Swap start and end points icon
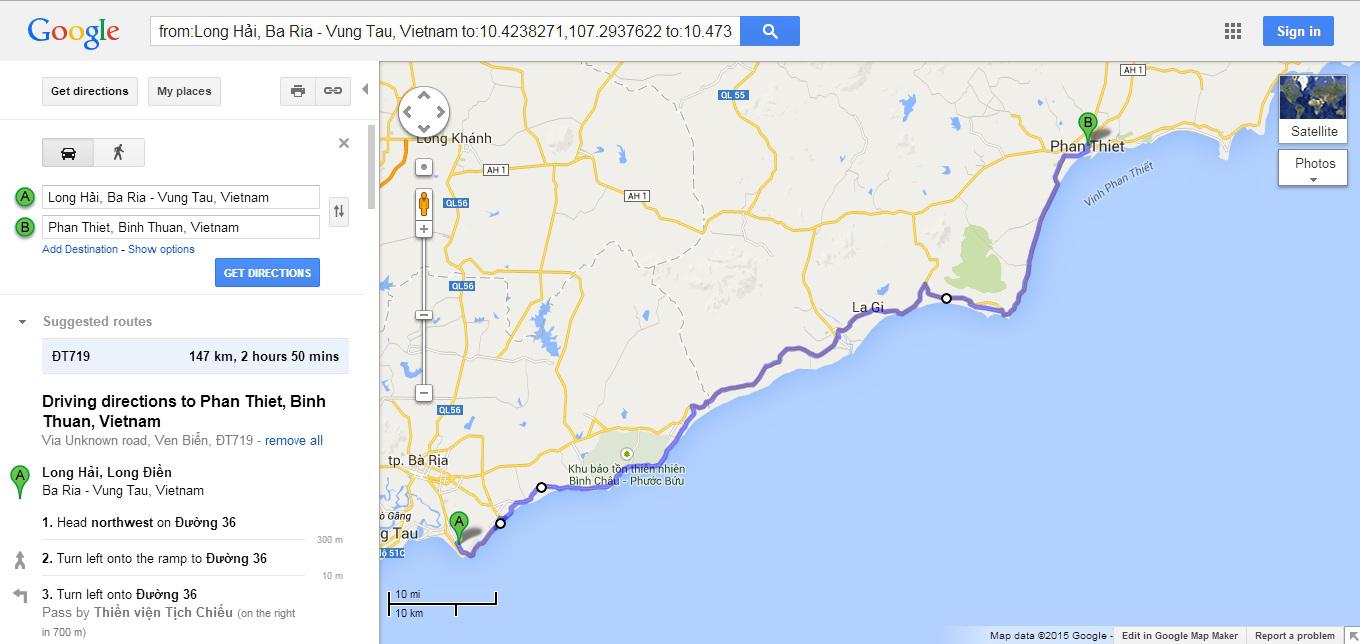 (340, 211)
